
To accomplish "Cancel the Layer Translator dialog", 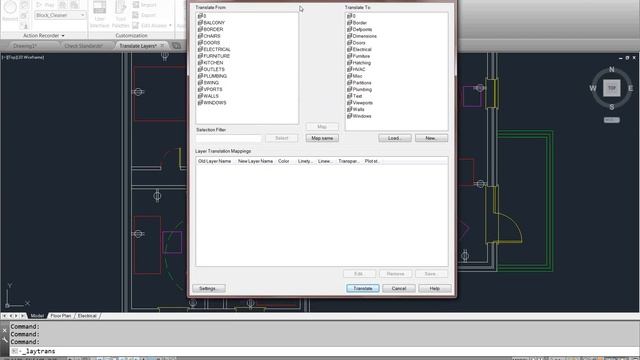I will click(399, 289).
